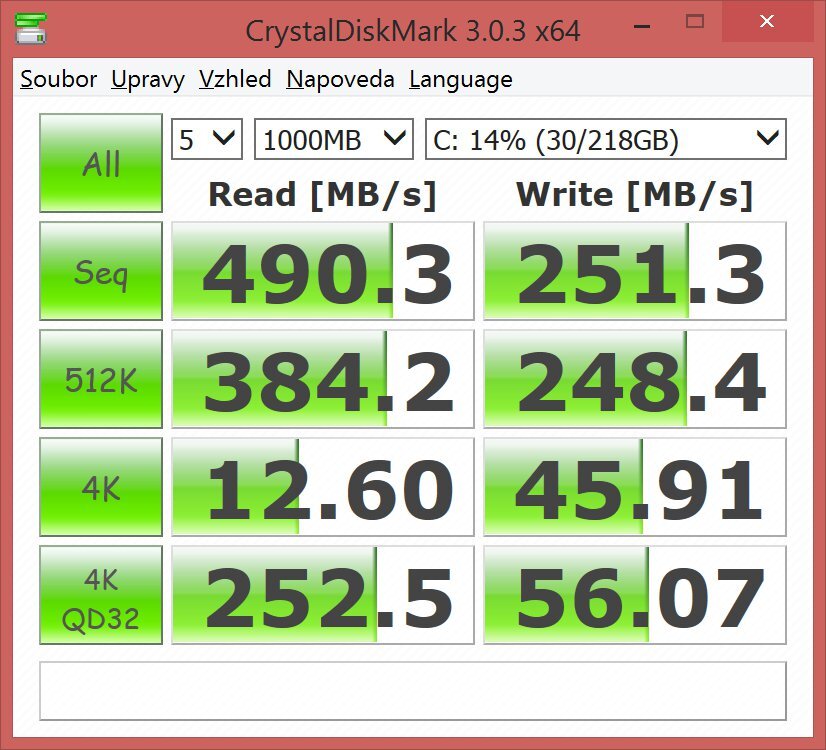Open the 1000MB test size dropdown
This screenshot has width=826, height=750.
tap(334, 139)
